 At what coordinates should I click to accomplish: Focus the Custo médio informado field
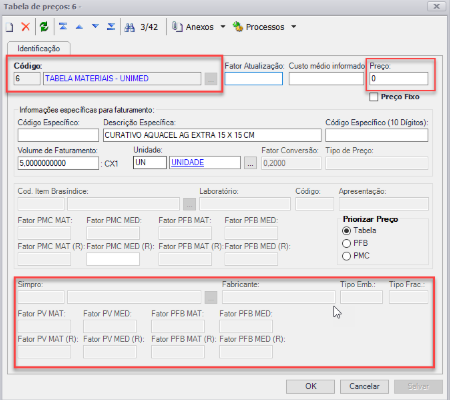[x=326, y=79]
